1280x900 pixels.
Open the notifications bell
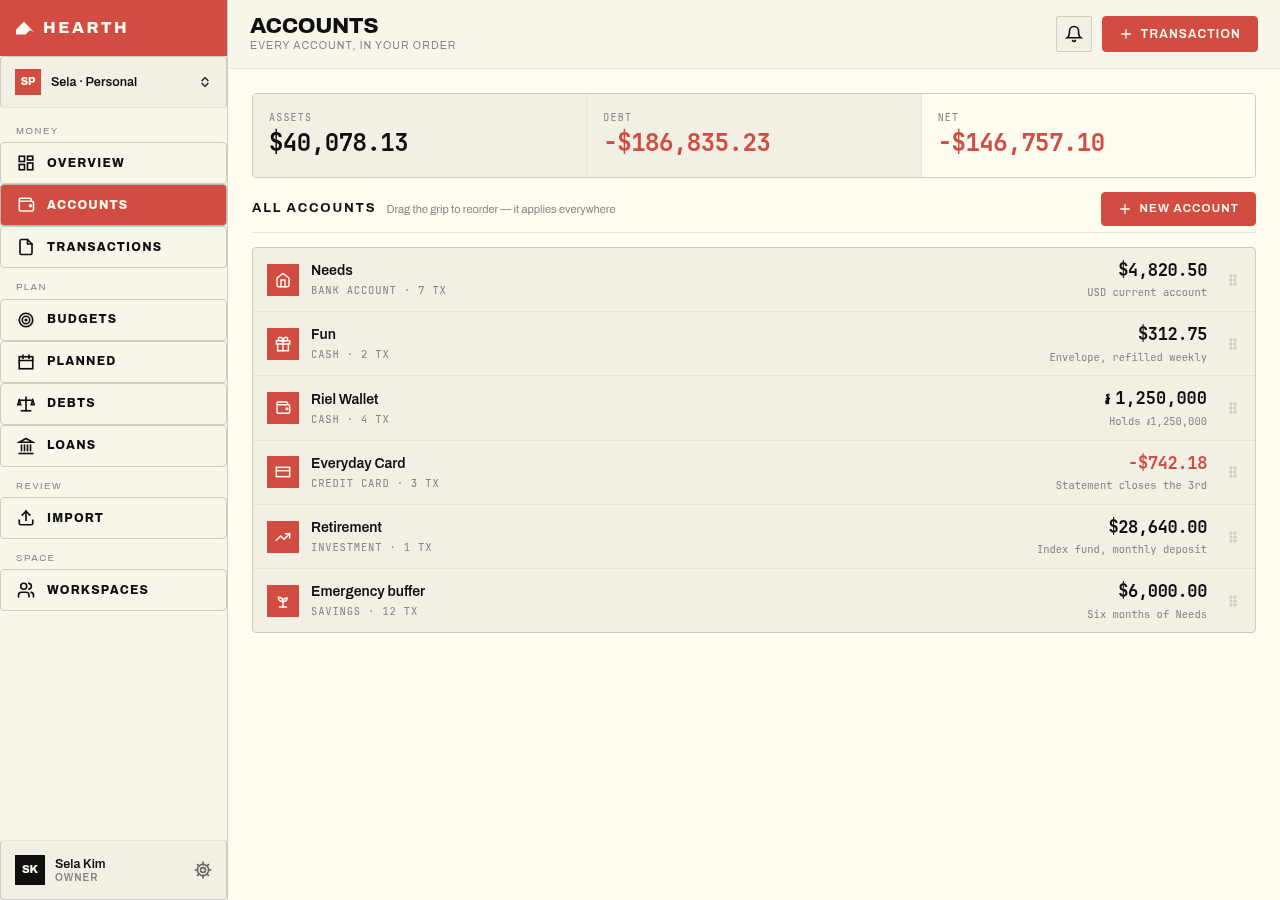1074,34
